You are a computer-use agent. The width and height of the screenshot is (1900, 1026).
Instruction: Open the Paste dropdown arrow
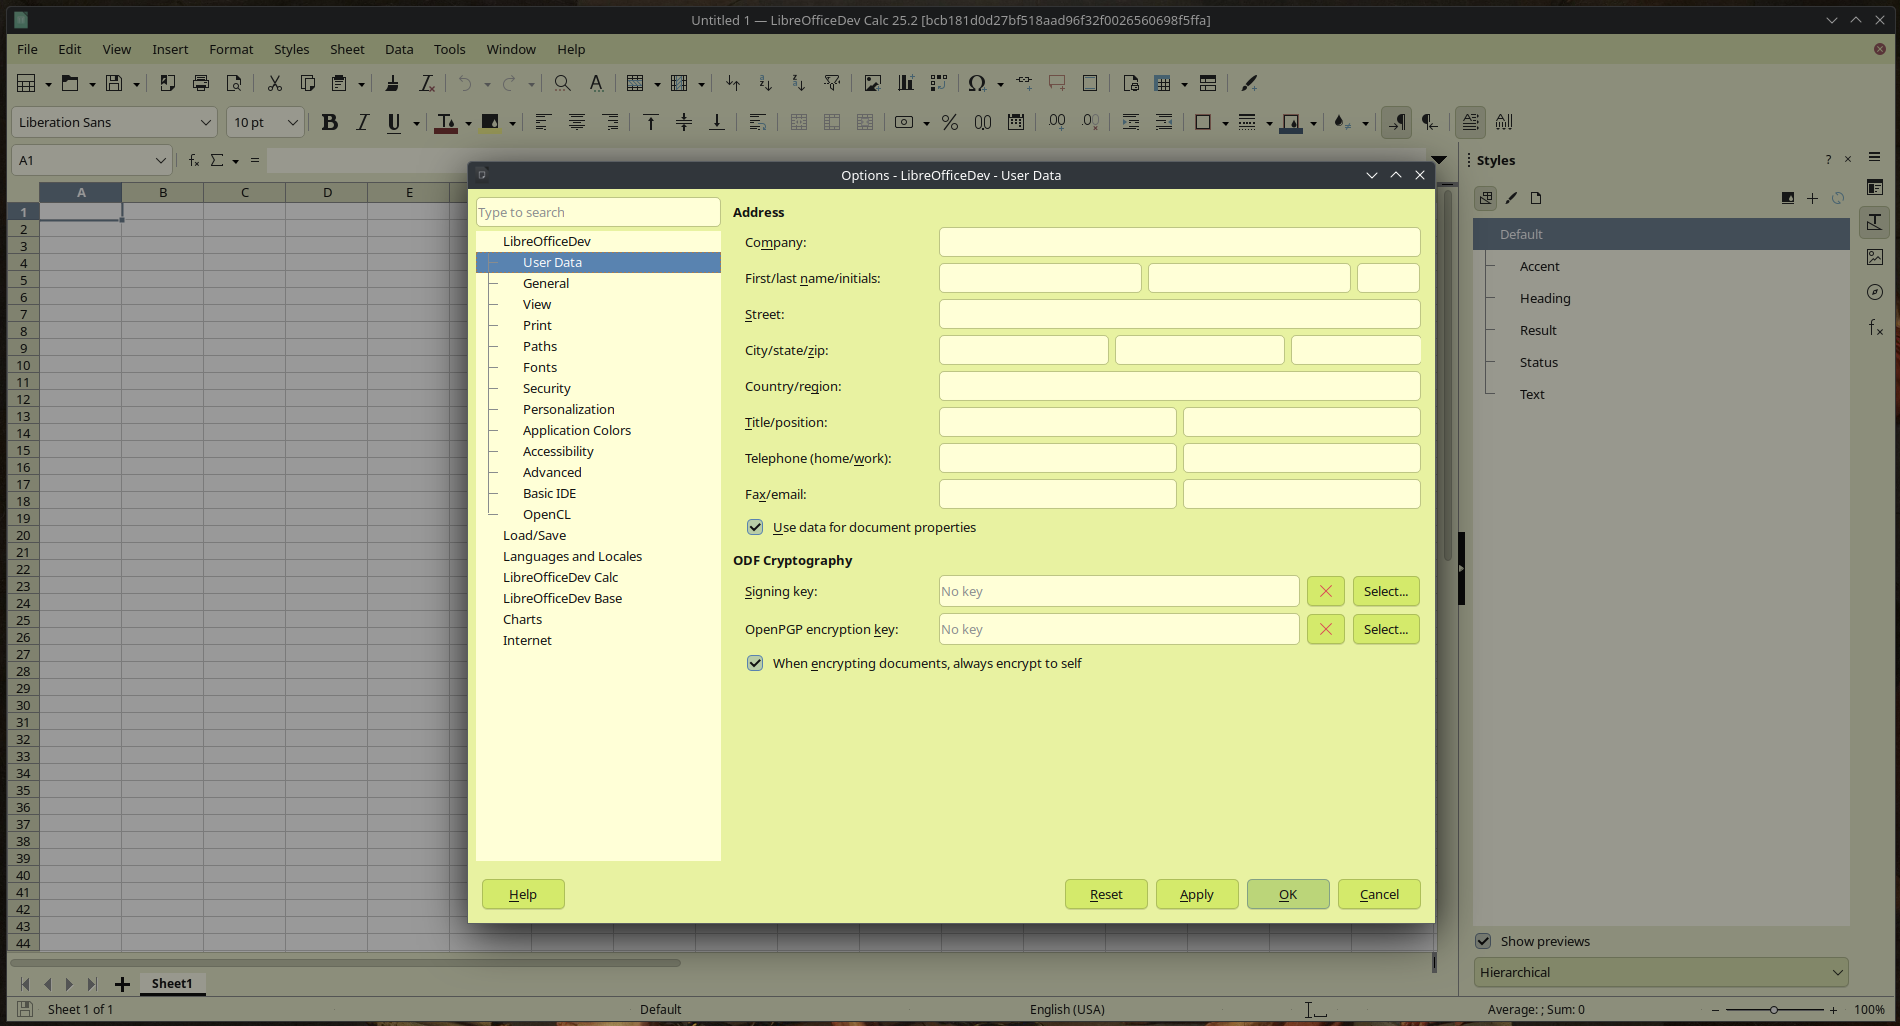(x=361, y=84)
